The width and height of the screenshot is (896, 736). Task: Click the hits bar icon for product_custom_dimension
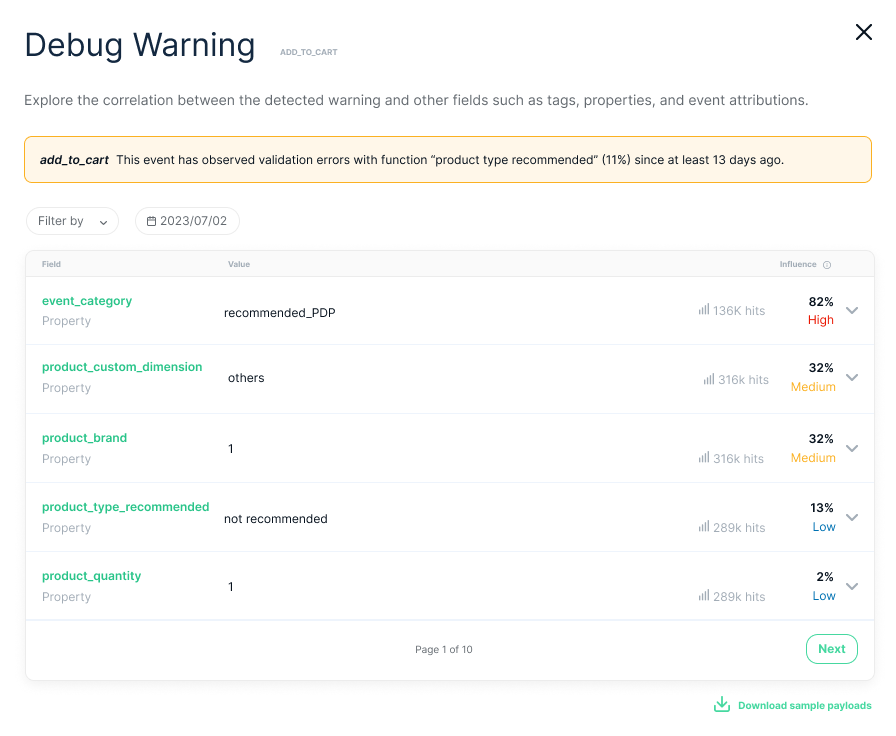click(709, 380)
